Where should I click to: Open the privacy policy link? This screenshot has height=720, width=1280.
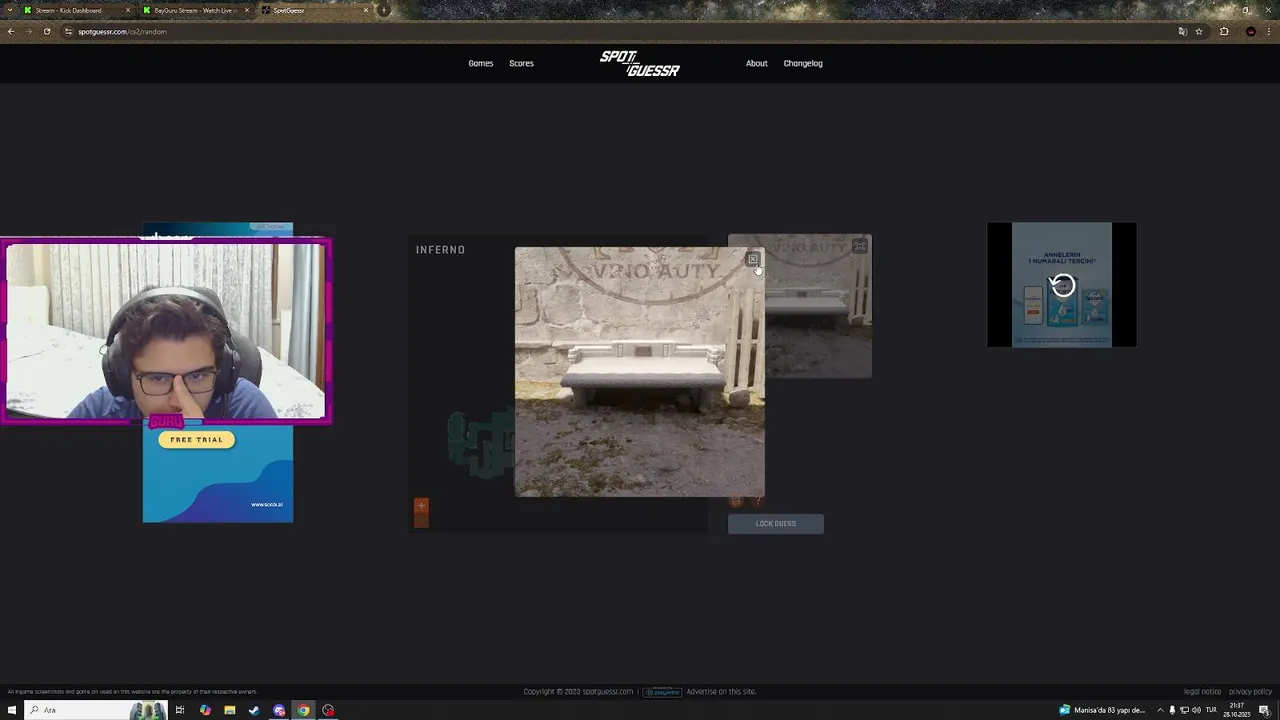point(1250,692)
